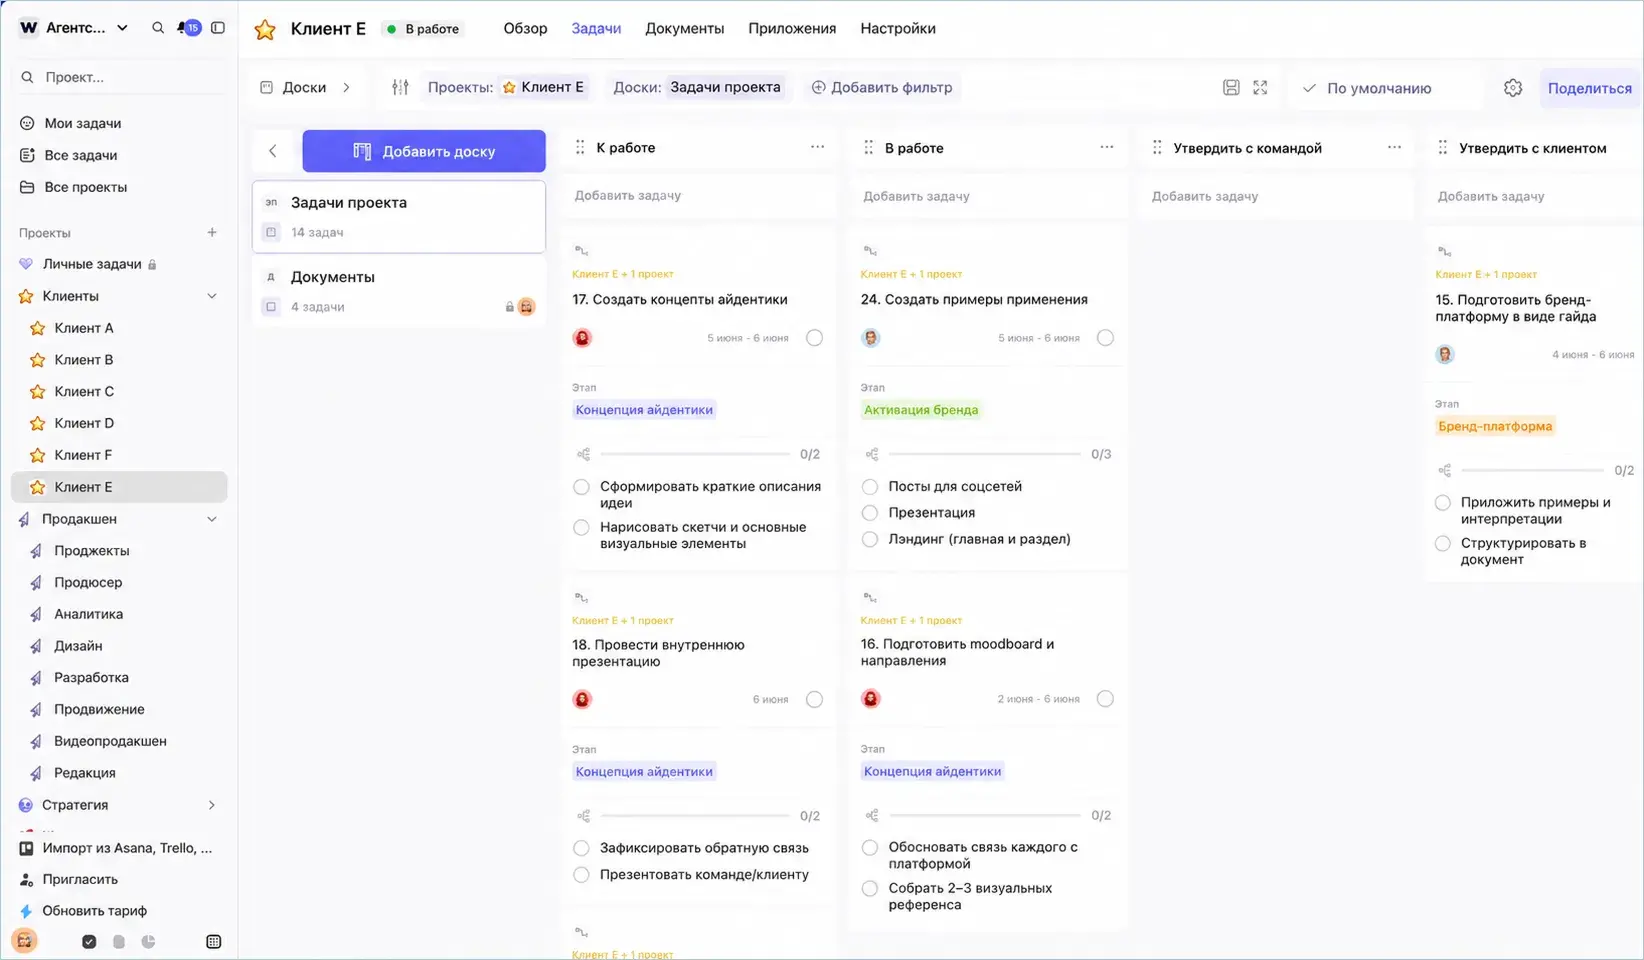Click the Концепция айдентики tag on task 17
1644x960 pixels.
pos(644,410)
